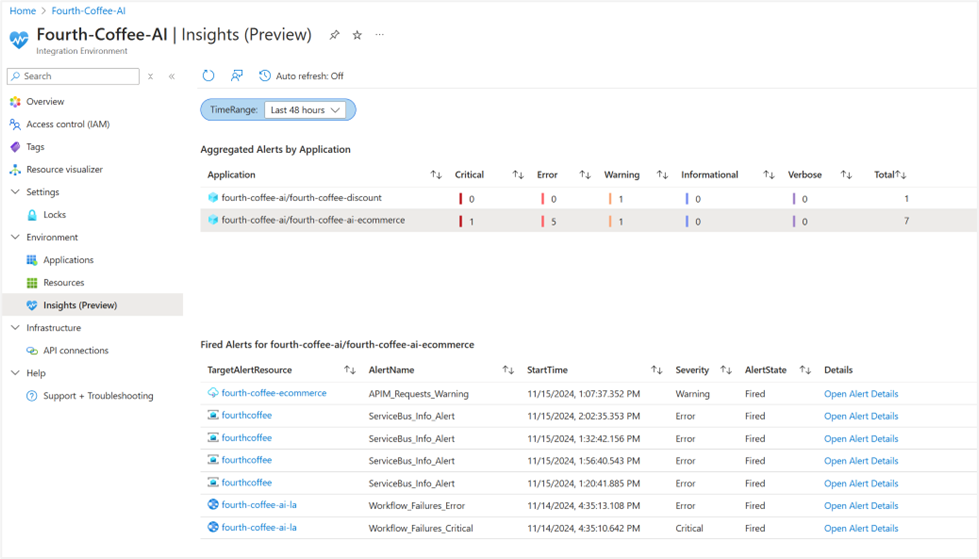Open Locks under Settings
The width and height of the screenshot is (979, 559).
click(x=54, y=215)
